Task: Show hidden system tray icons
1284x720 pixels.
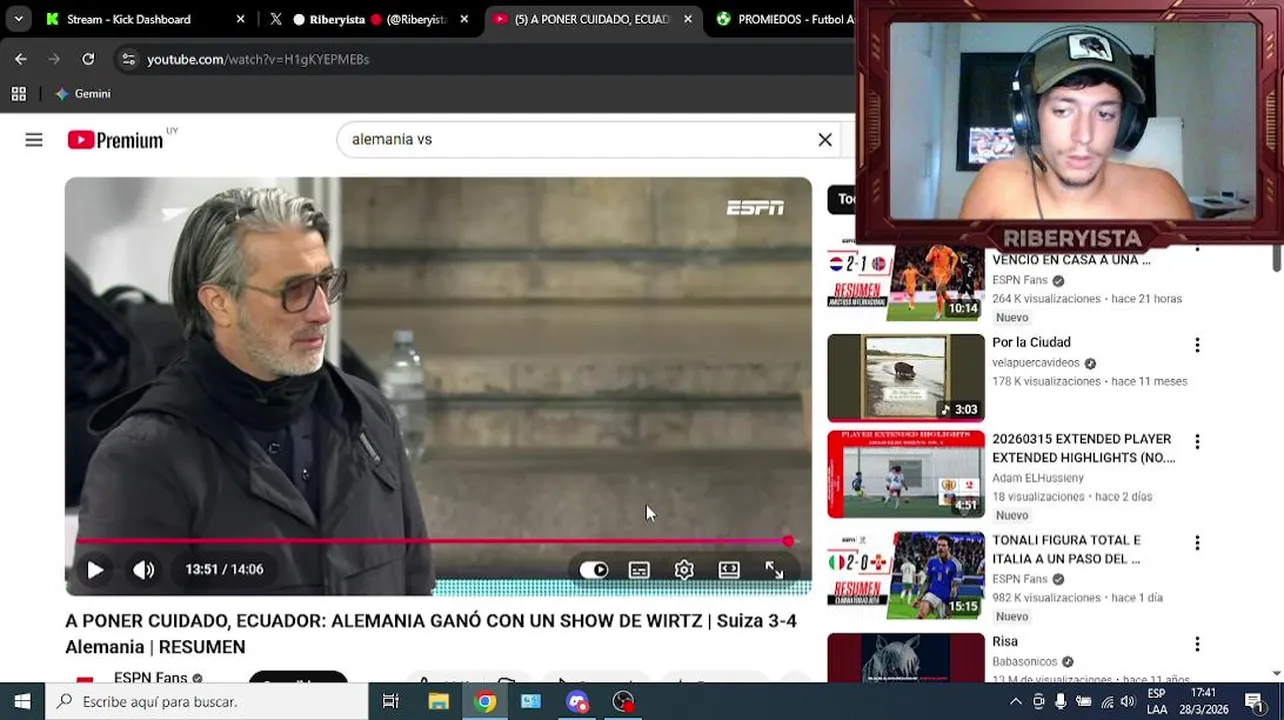Action: click(x=1015, y=701)
